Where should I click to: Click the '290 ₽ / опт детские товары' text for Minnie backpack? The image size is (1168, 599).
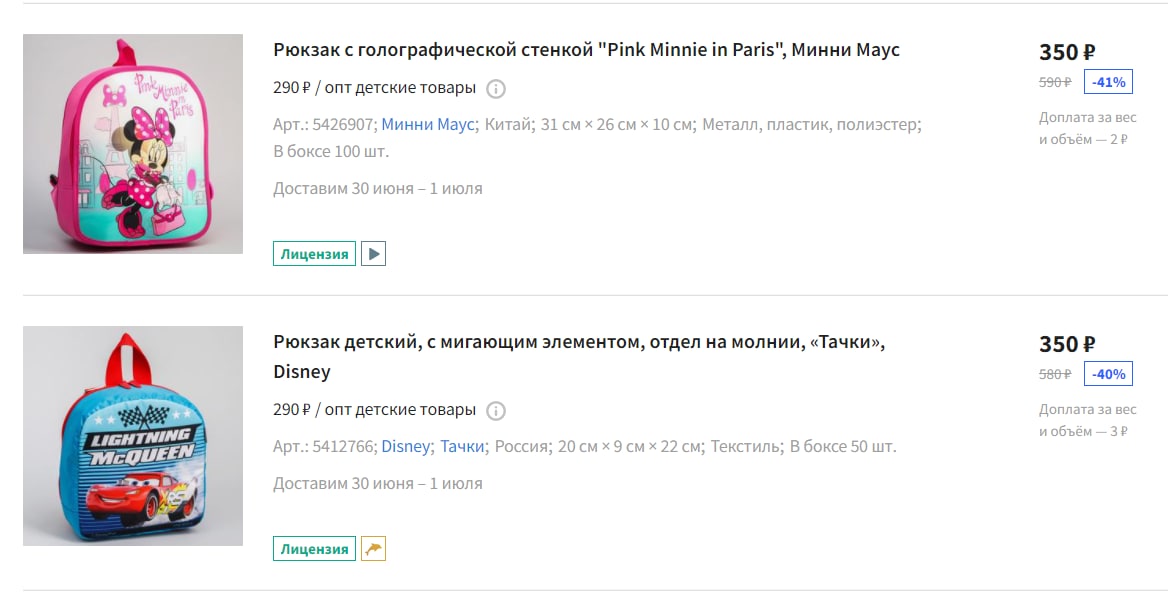pyautogui.click(x=374, y=87)
